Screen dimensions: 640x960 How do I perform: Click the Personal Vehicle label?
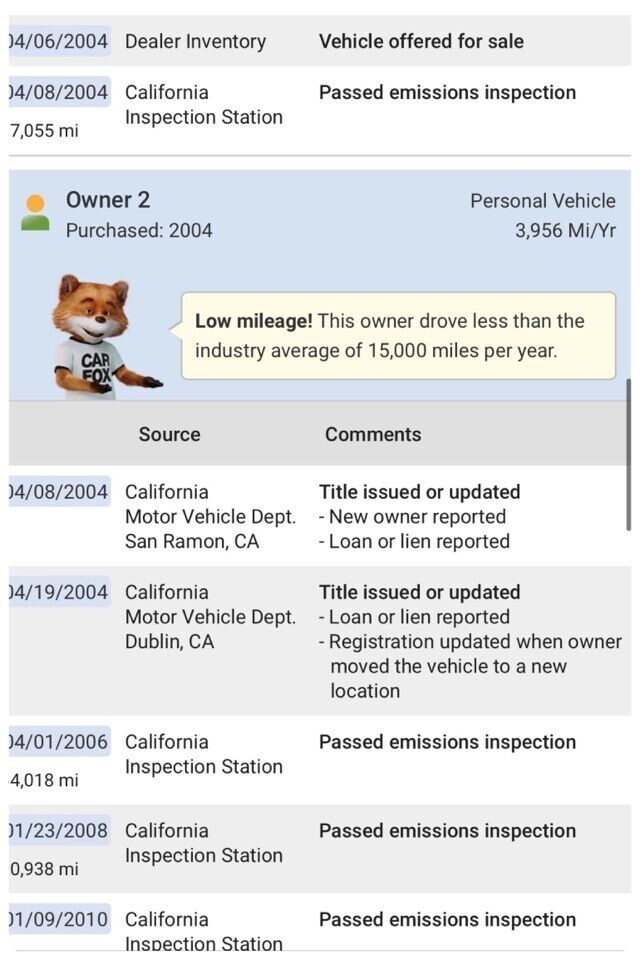tap(543, 201)
